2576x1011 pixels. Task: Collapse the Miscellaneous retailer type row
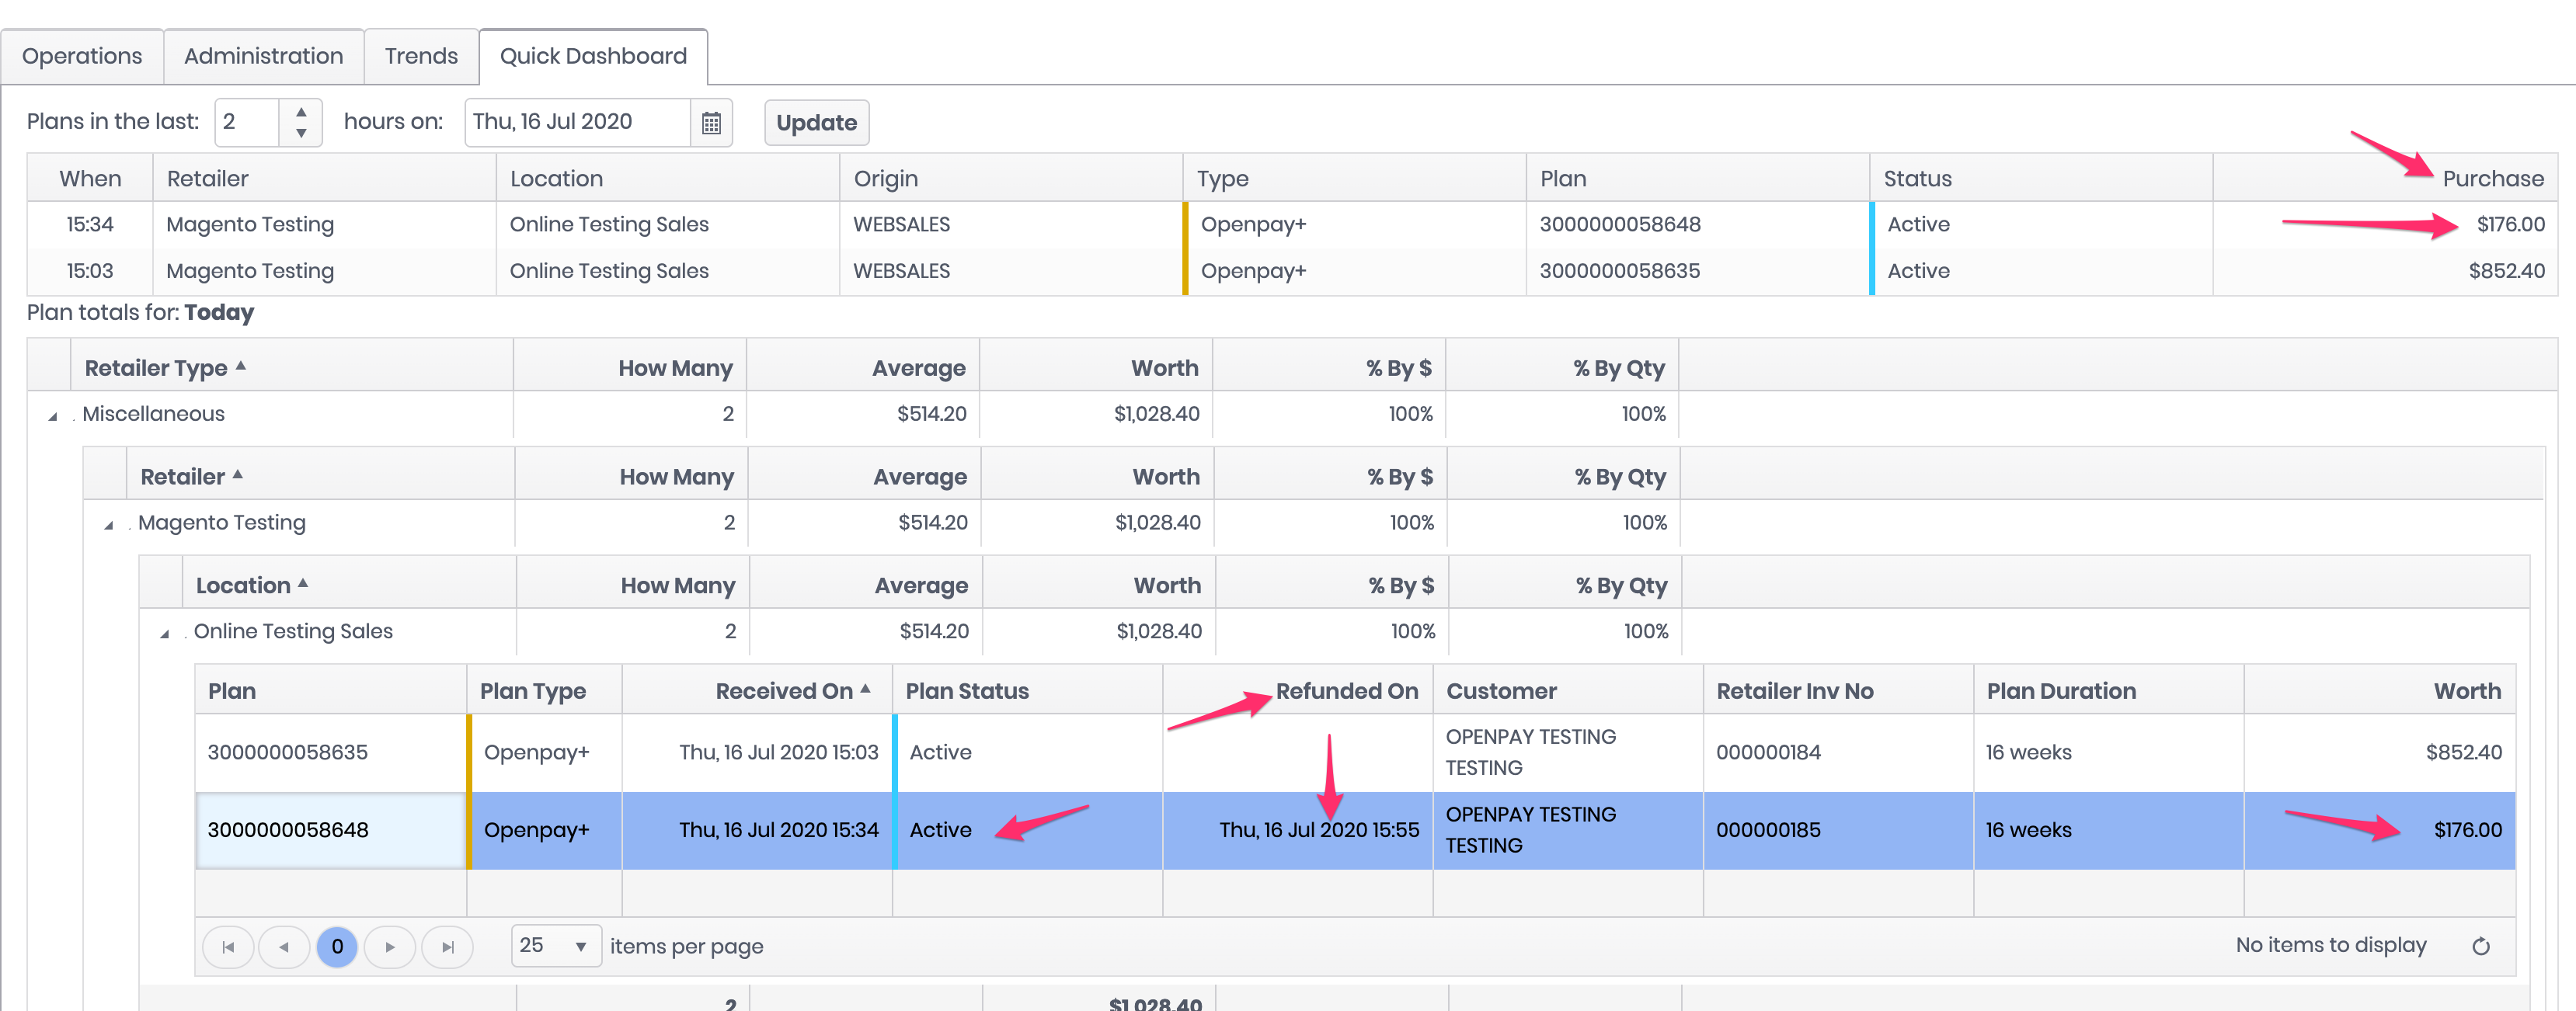point(53,416)
